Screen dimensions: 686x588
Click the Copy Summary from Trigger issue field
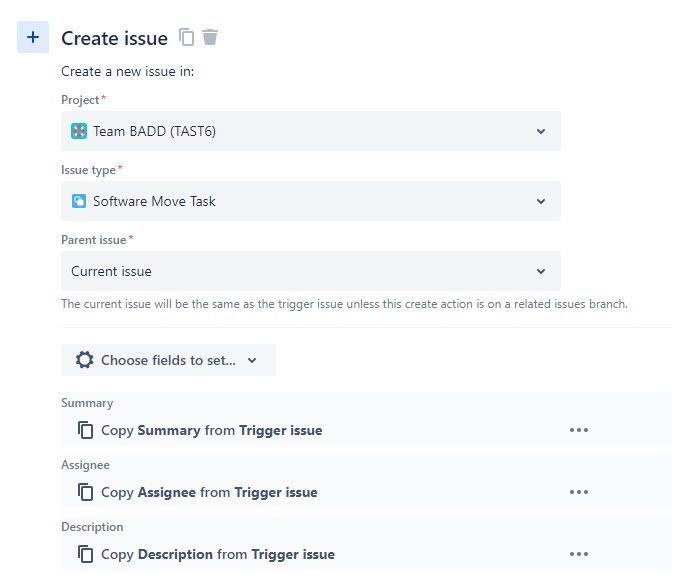(x=366, y=430)
